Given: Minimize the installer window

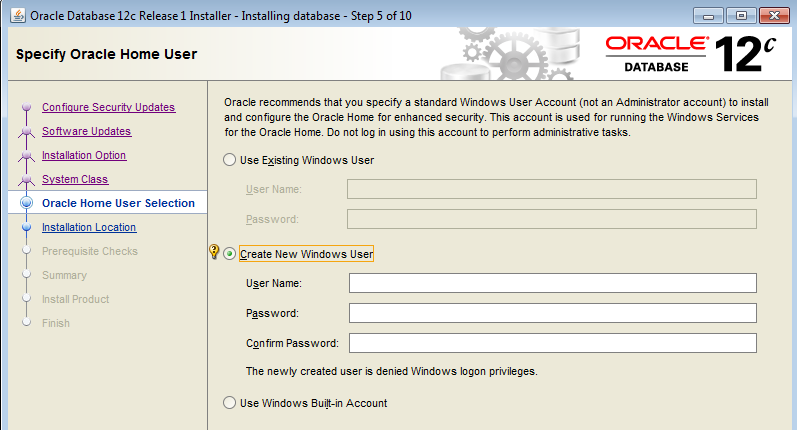Looking at the screenshot, I should (x=708, y=16).
